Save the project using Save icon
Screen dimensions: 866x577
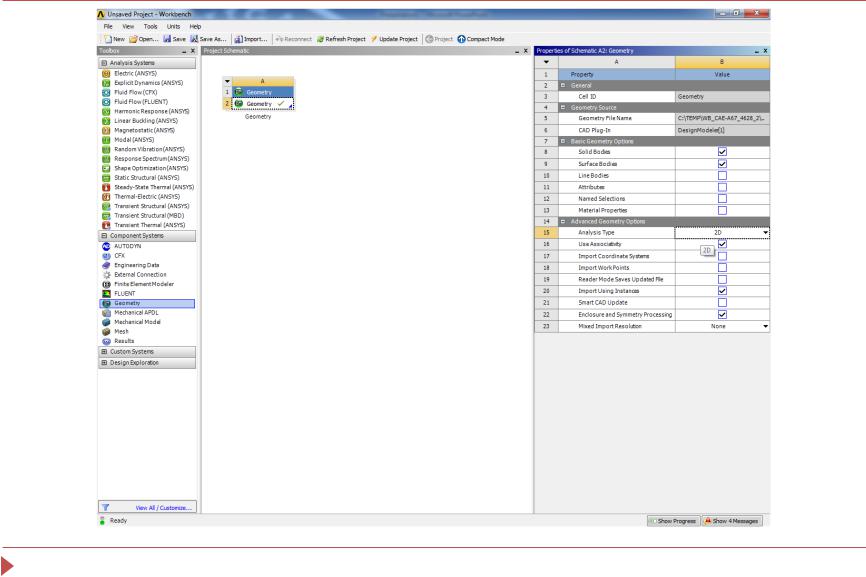coord(175,39)
